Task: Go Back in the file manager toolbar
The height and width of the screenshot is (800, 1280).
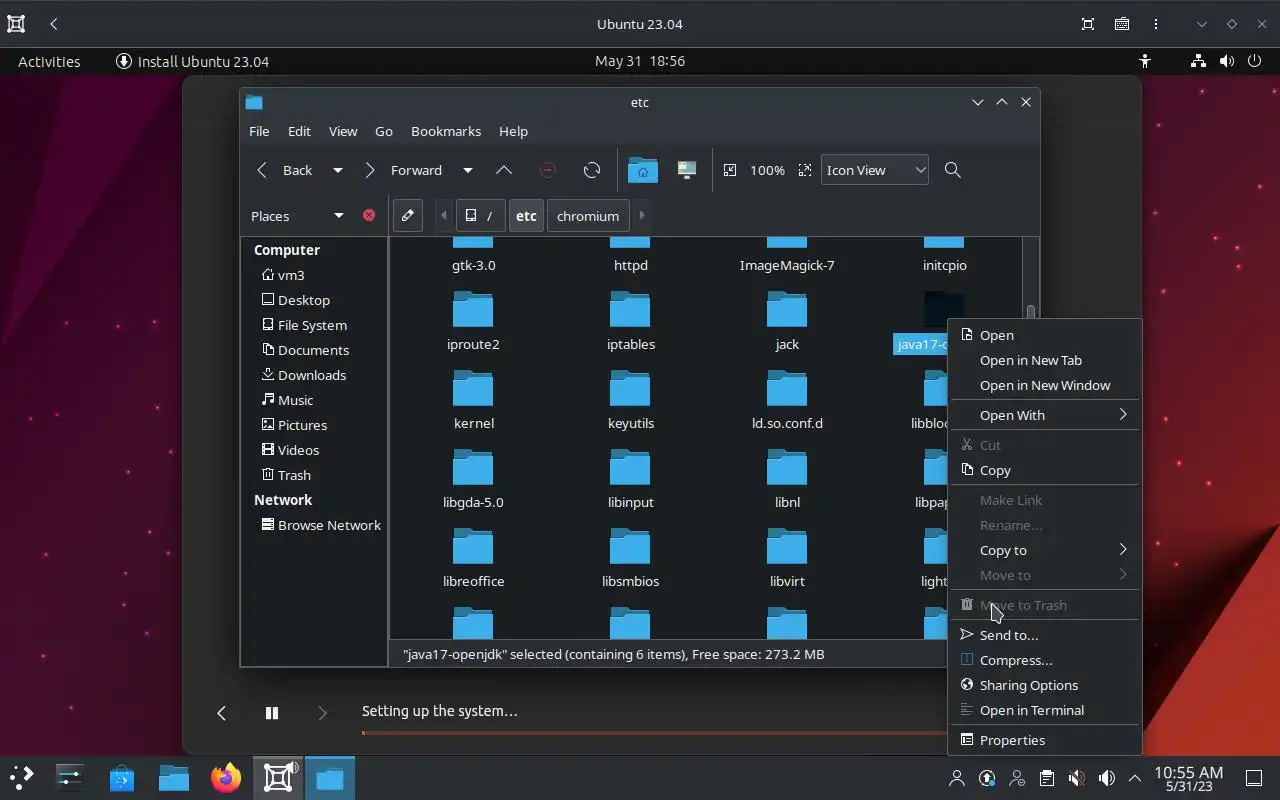Action: pyautogui.click(x=285, y=170)
